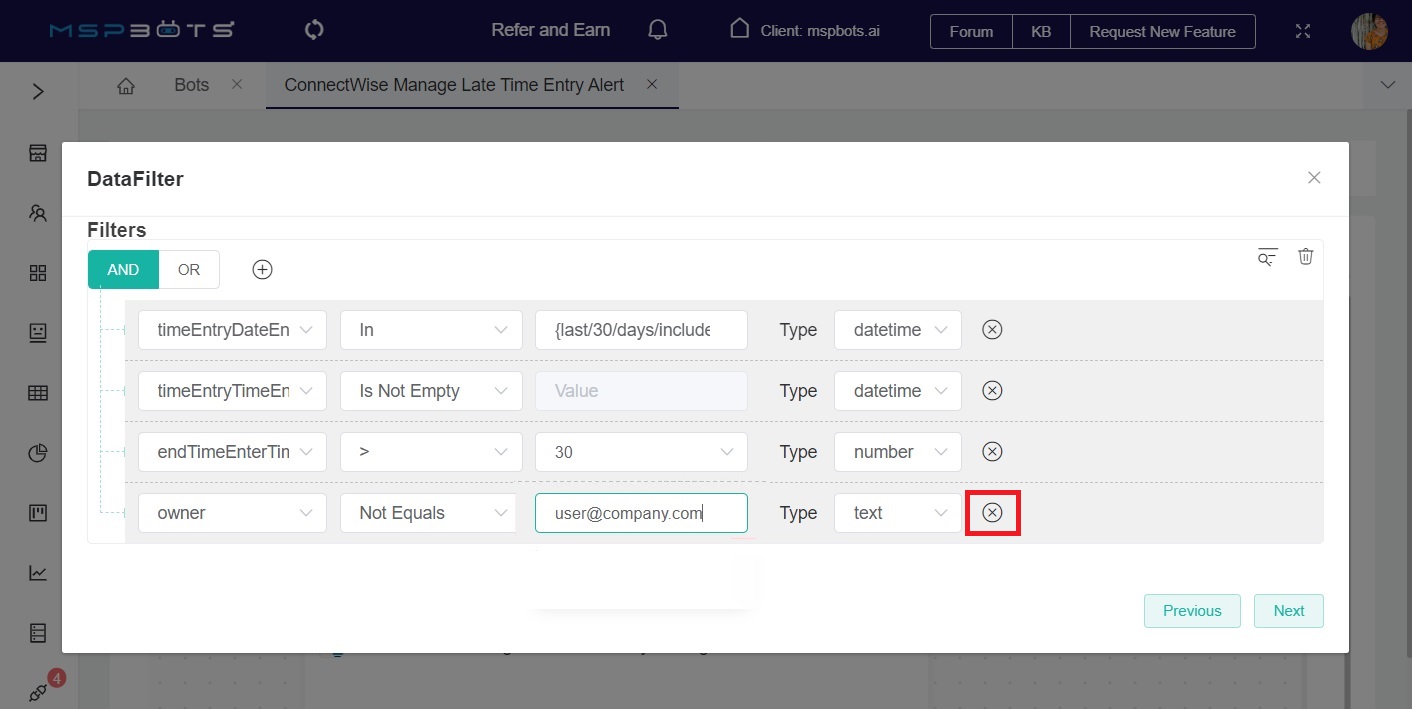
Task: Expand the owner field dropdown
Action: (x=232, y=513)
